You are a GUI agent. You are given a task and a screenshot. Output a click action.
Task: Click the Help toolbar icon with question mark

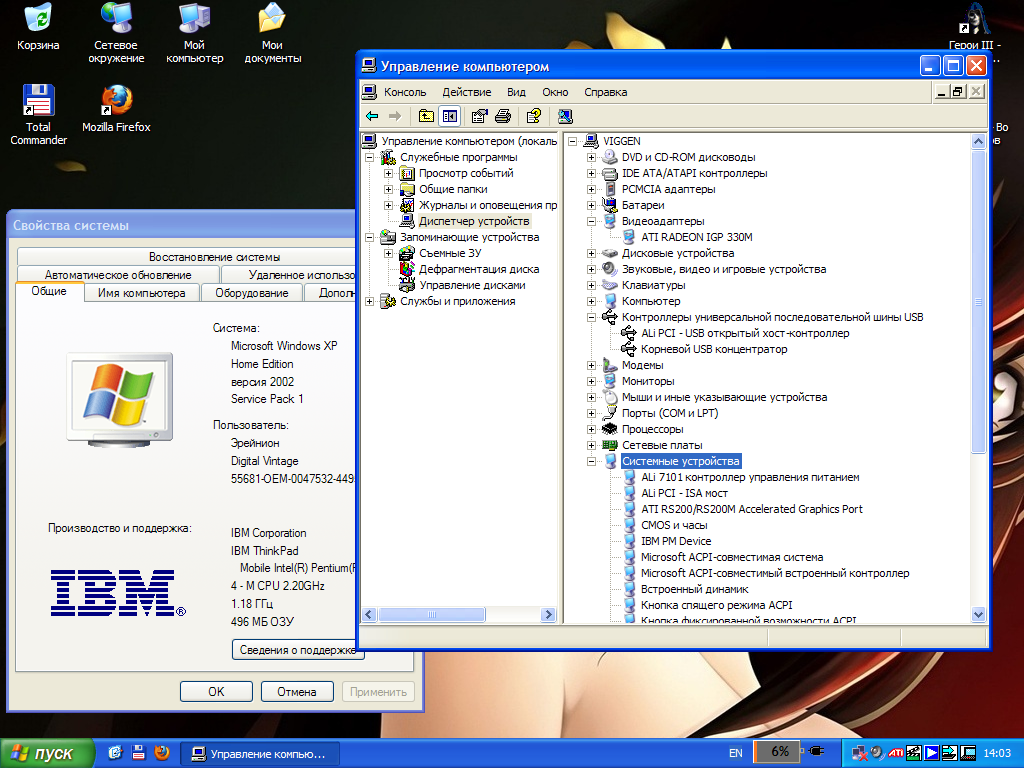[x=534, y=116]
